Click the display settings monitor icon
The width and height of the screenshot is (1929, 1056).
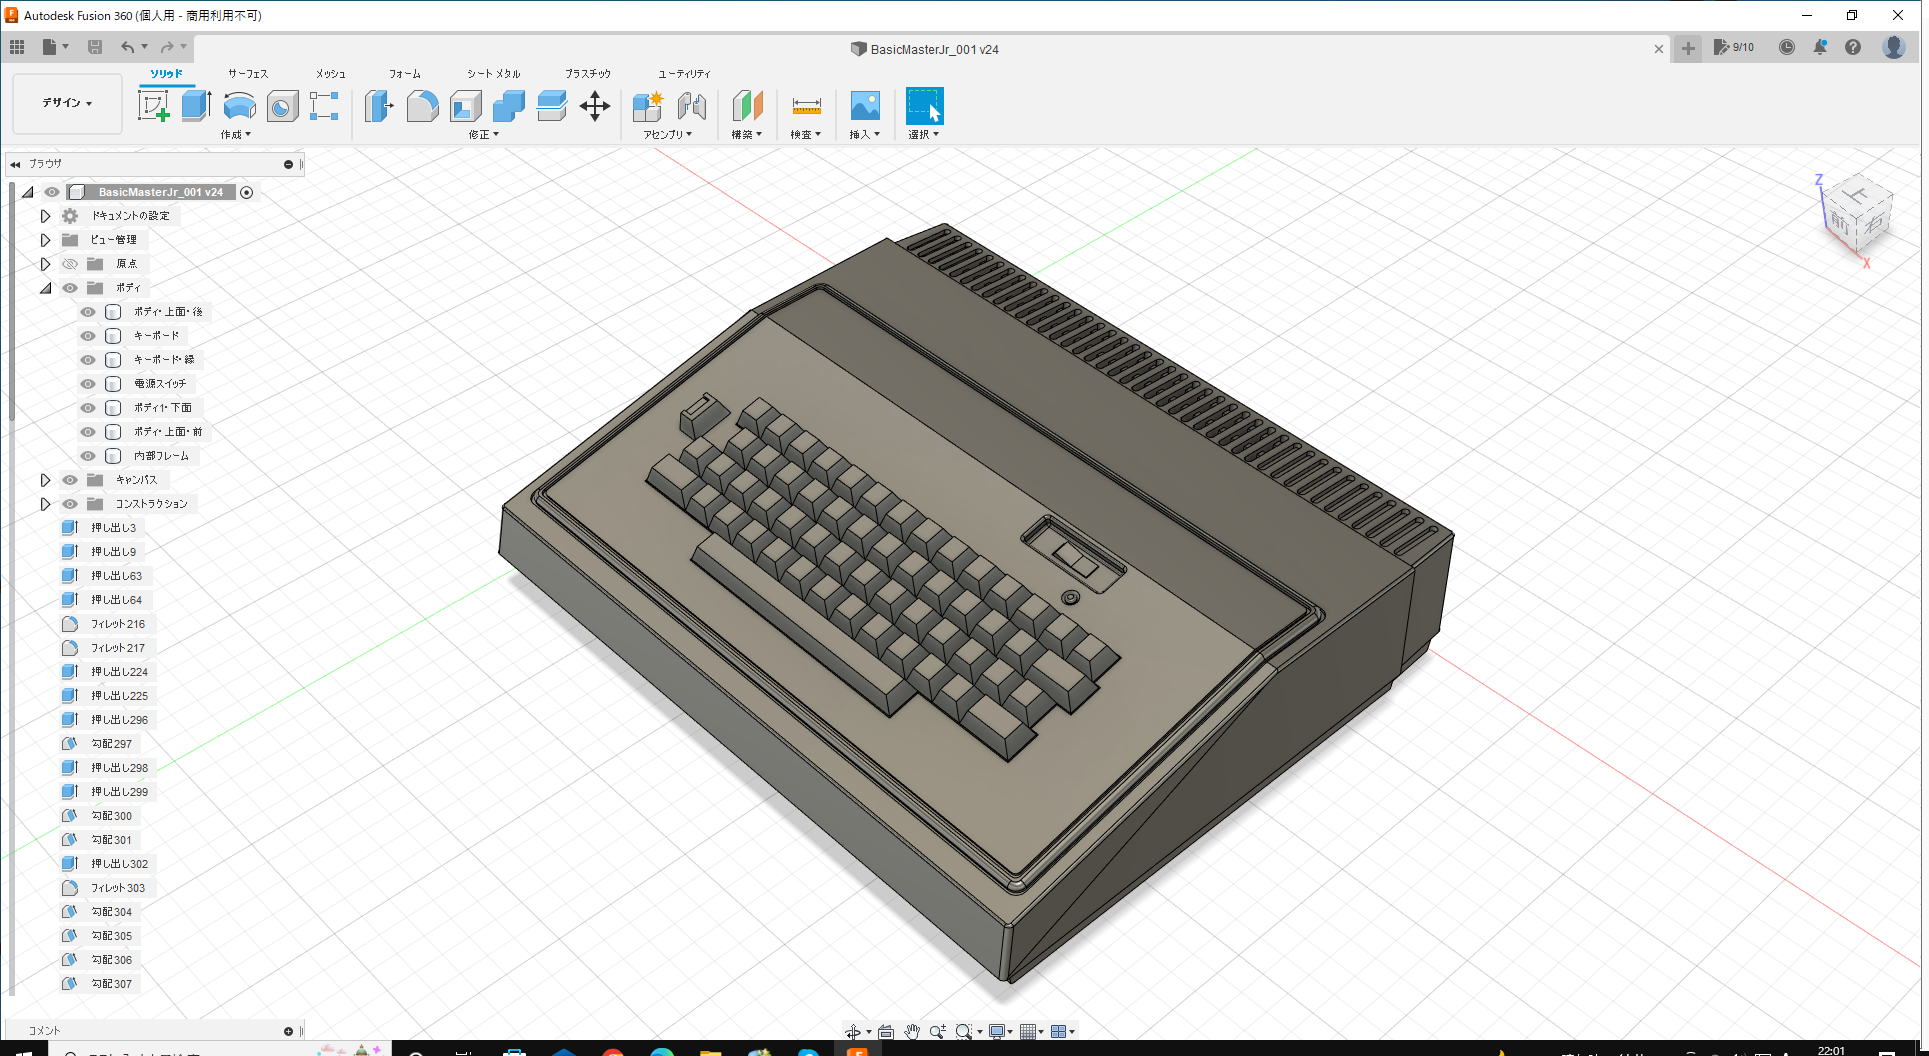click(x=998, y=1031)
